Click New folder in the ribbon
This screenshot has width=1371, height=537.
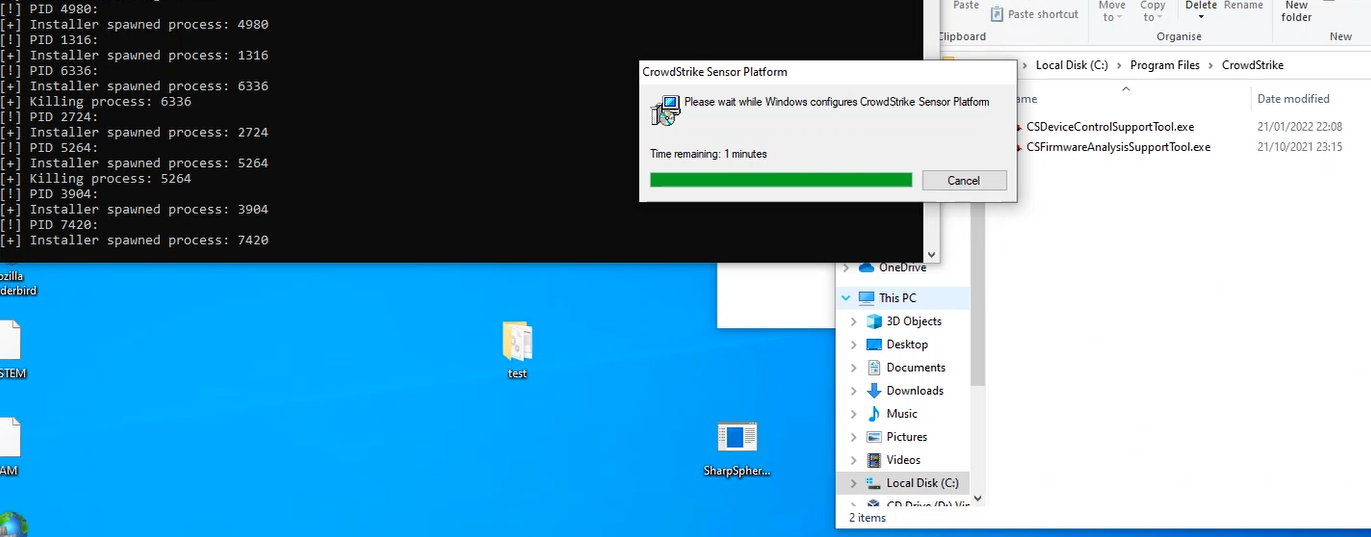pos(1296,11)
